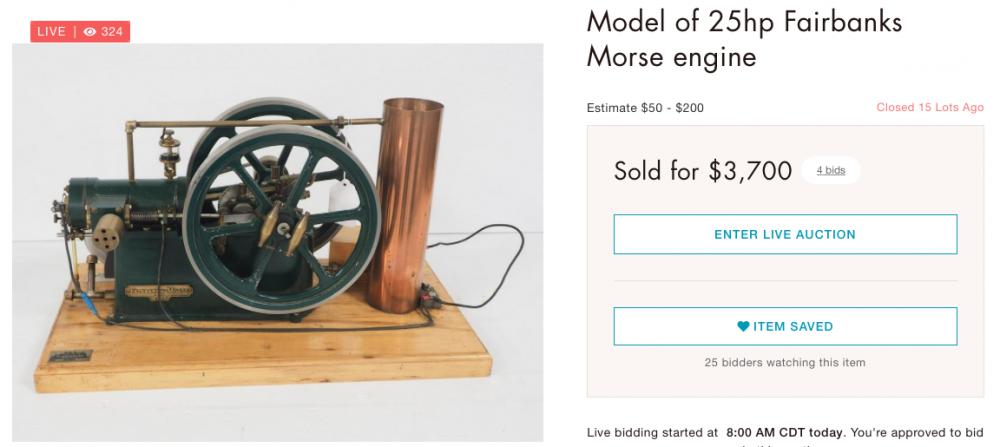The image size is (1000, 447).
Task: Open the 4 bids history link
Action: tap(831, 170)
